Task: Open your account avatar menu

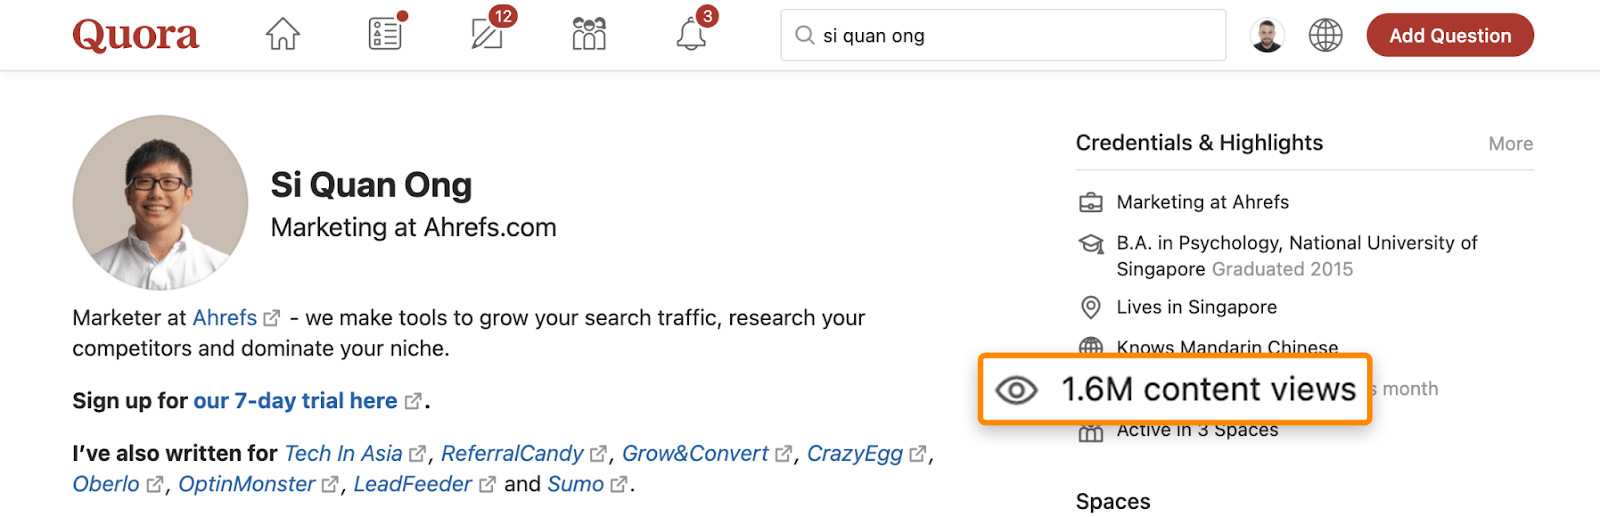Action: point(1267,36)
